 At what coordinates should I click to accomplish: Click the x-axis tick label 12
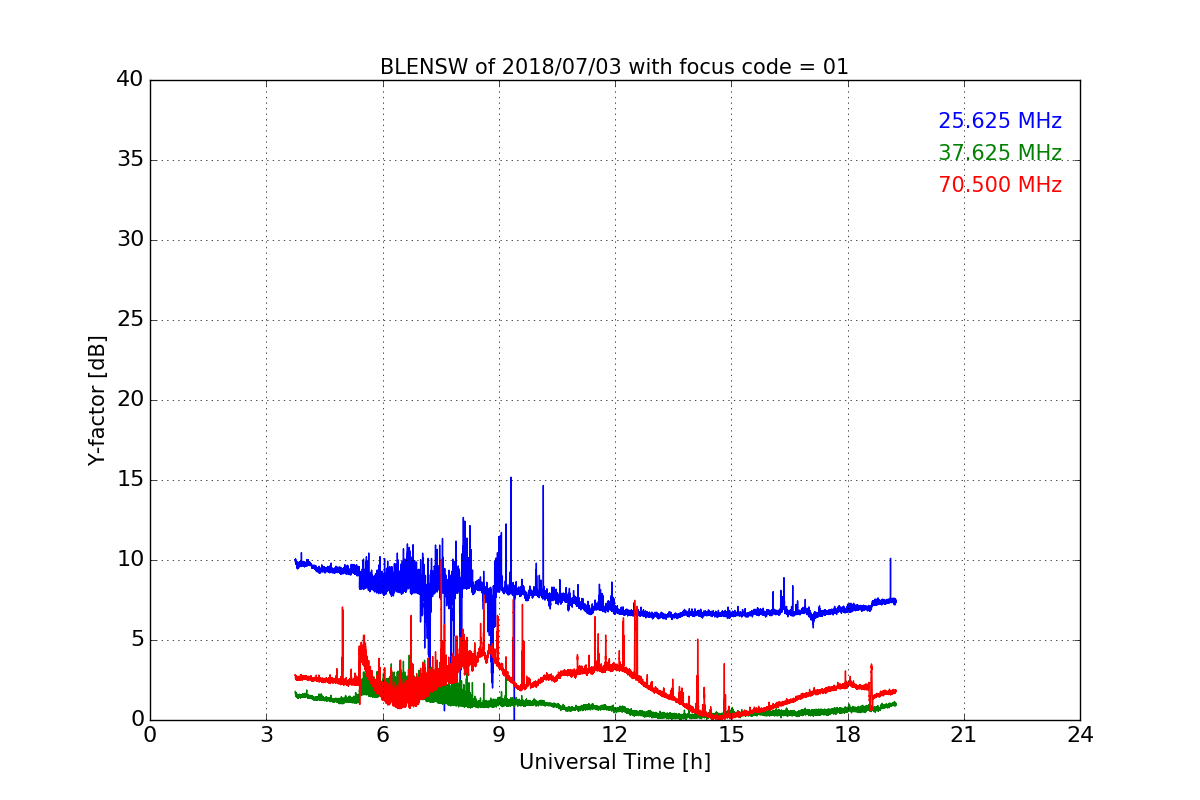(x=615, y=735)
